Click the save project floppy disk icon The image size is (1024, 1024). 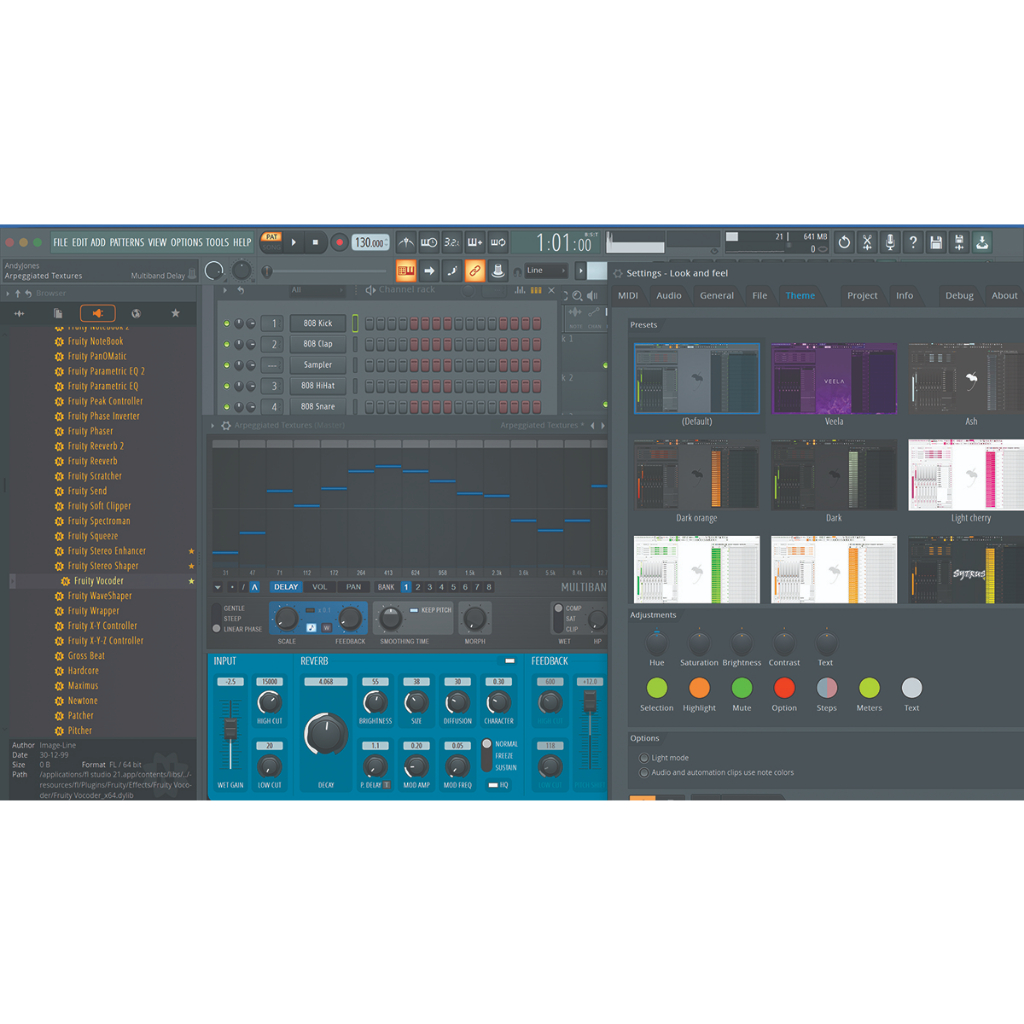coord(938,242)
